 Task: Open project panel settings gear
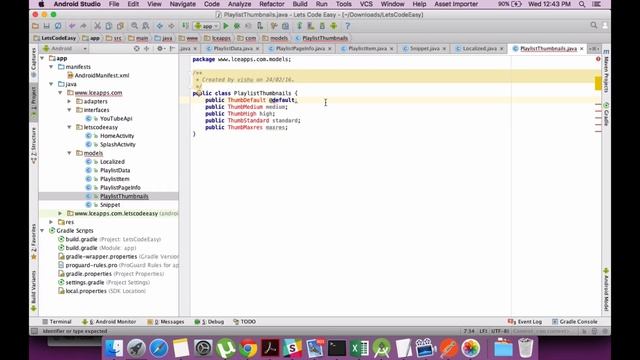click(160, 49)
